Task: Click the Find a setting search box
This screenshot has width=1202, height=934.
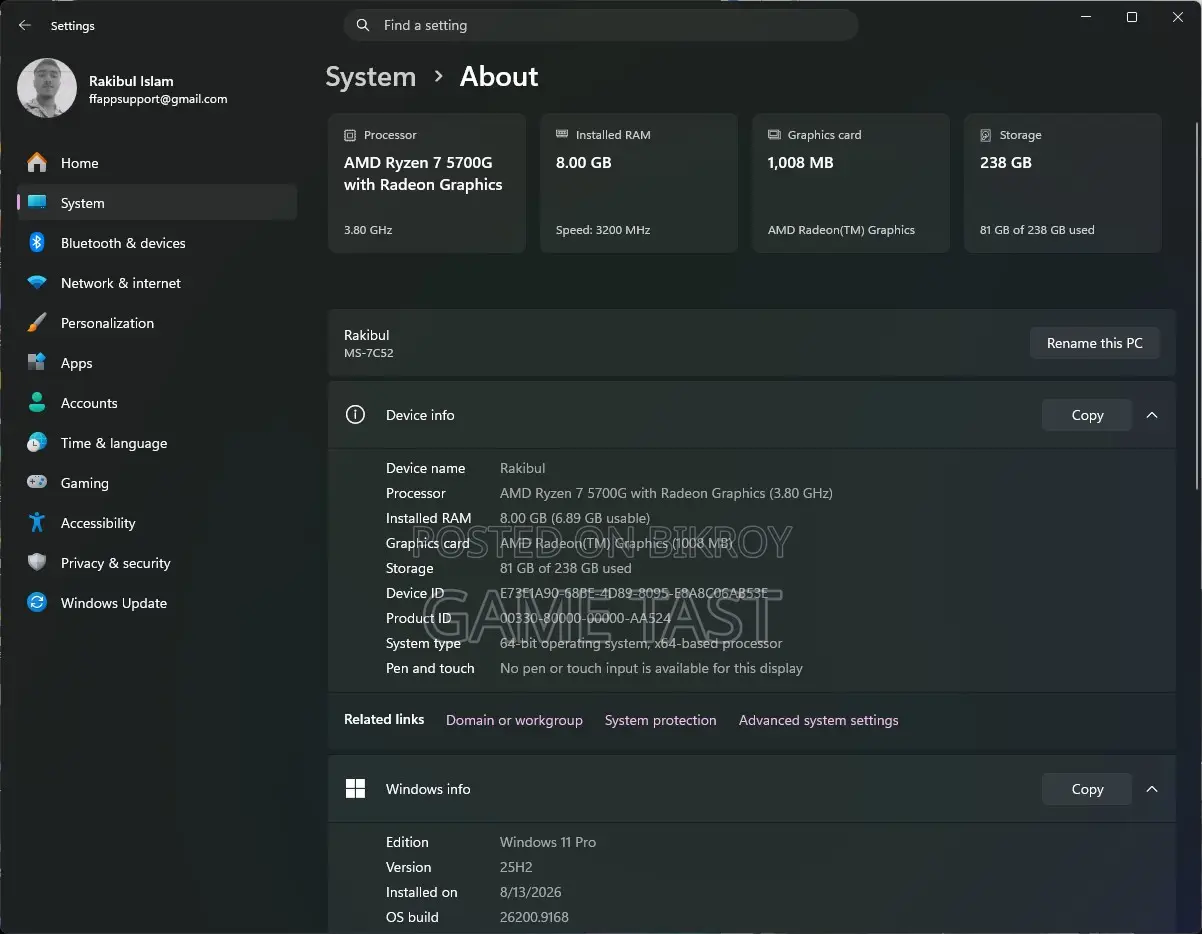Action: click(x=600, y=25)
